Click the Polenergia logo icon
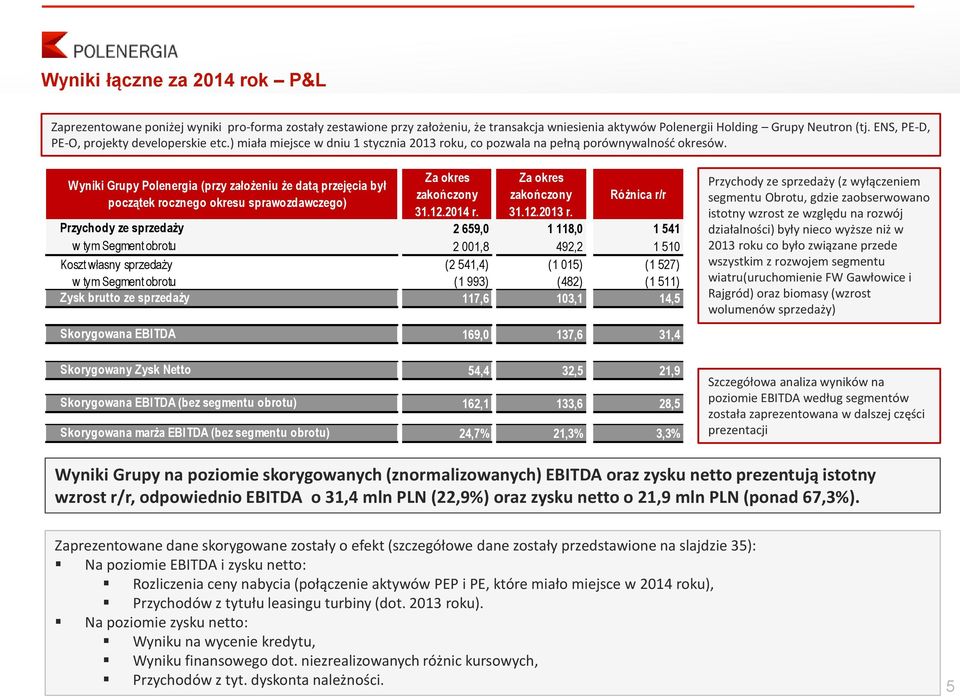The height and width of the screenshot is (697, 960). (x=54, y=45)
